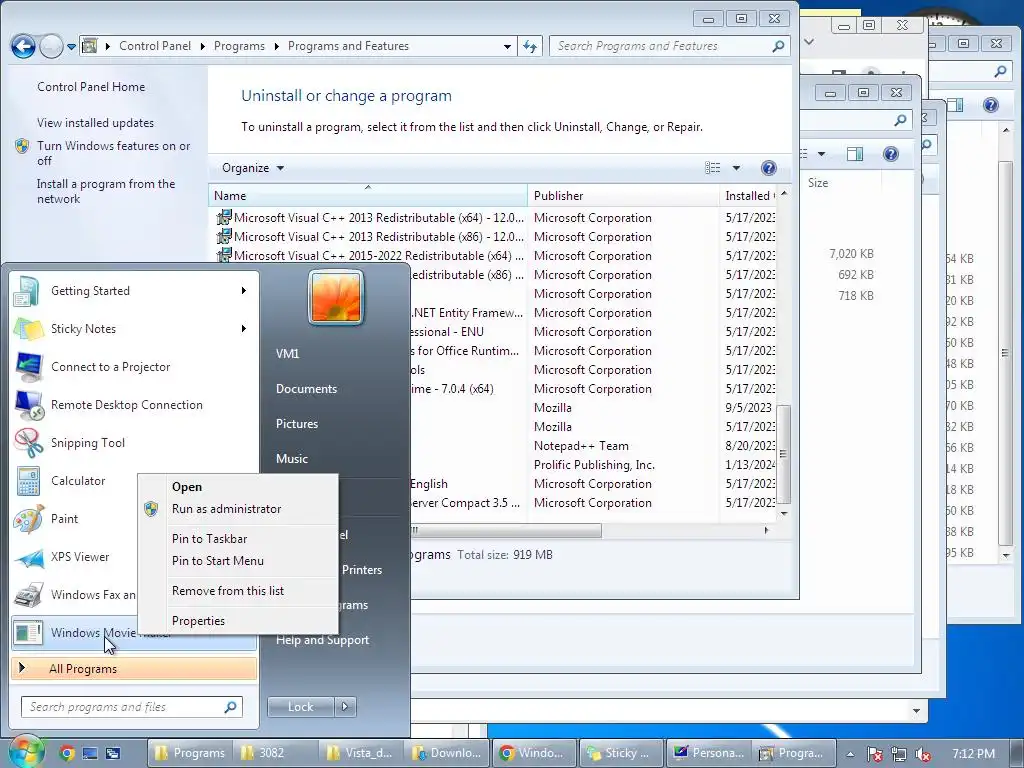Image resolution: width=1024 pixels, height=768 pixels.
Task: Open Help and Support
Action: click(x=322, y=640)
